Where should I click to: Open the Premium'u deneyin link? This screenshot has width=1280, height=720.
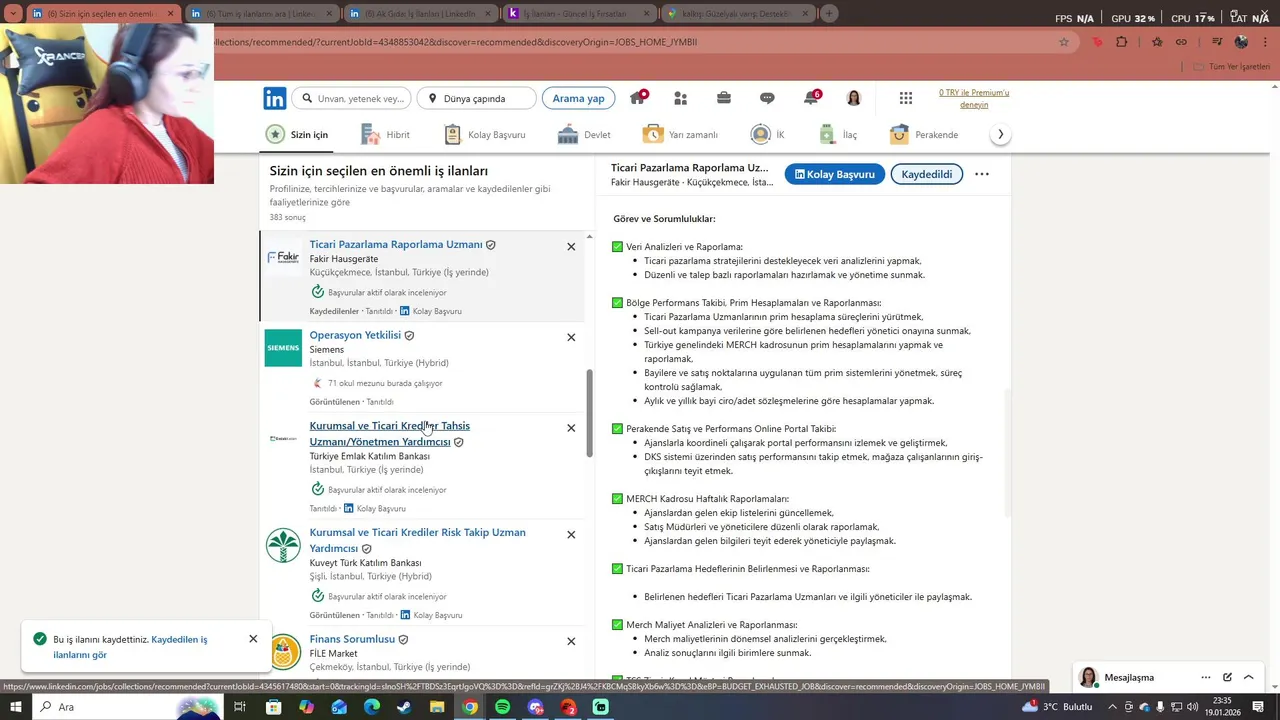(974, 98)
